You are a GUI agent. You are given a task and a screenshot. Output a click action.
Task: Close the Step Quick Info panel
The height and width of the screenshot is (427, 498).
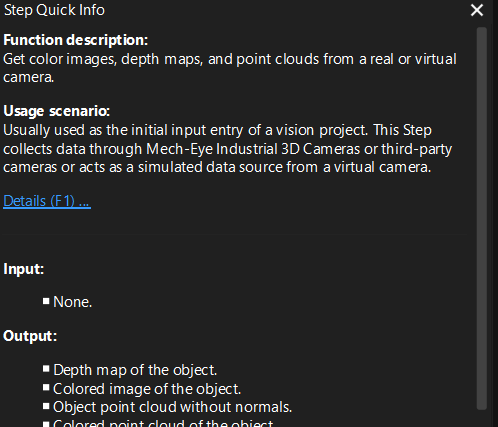(x=477, y=10)
